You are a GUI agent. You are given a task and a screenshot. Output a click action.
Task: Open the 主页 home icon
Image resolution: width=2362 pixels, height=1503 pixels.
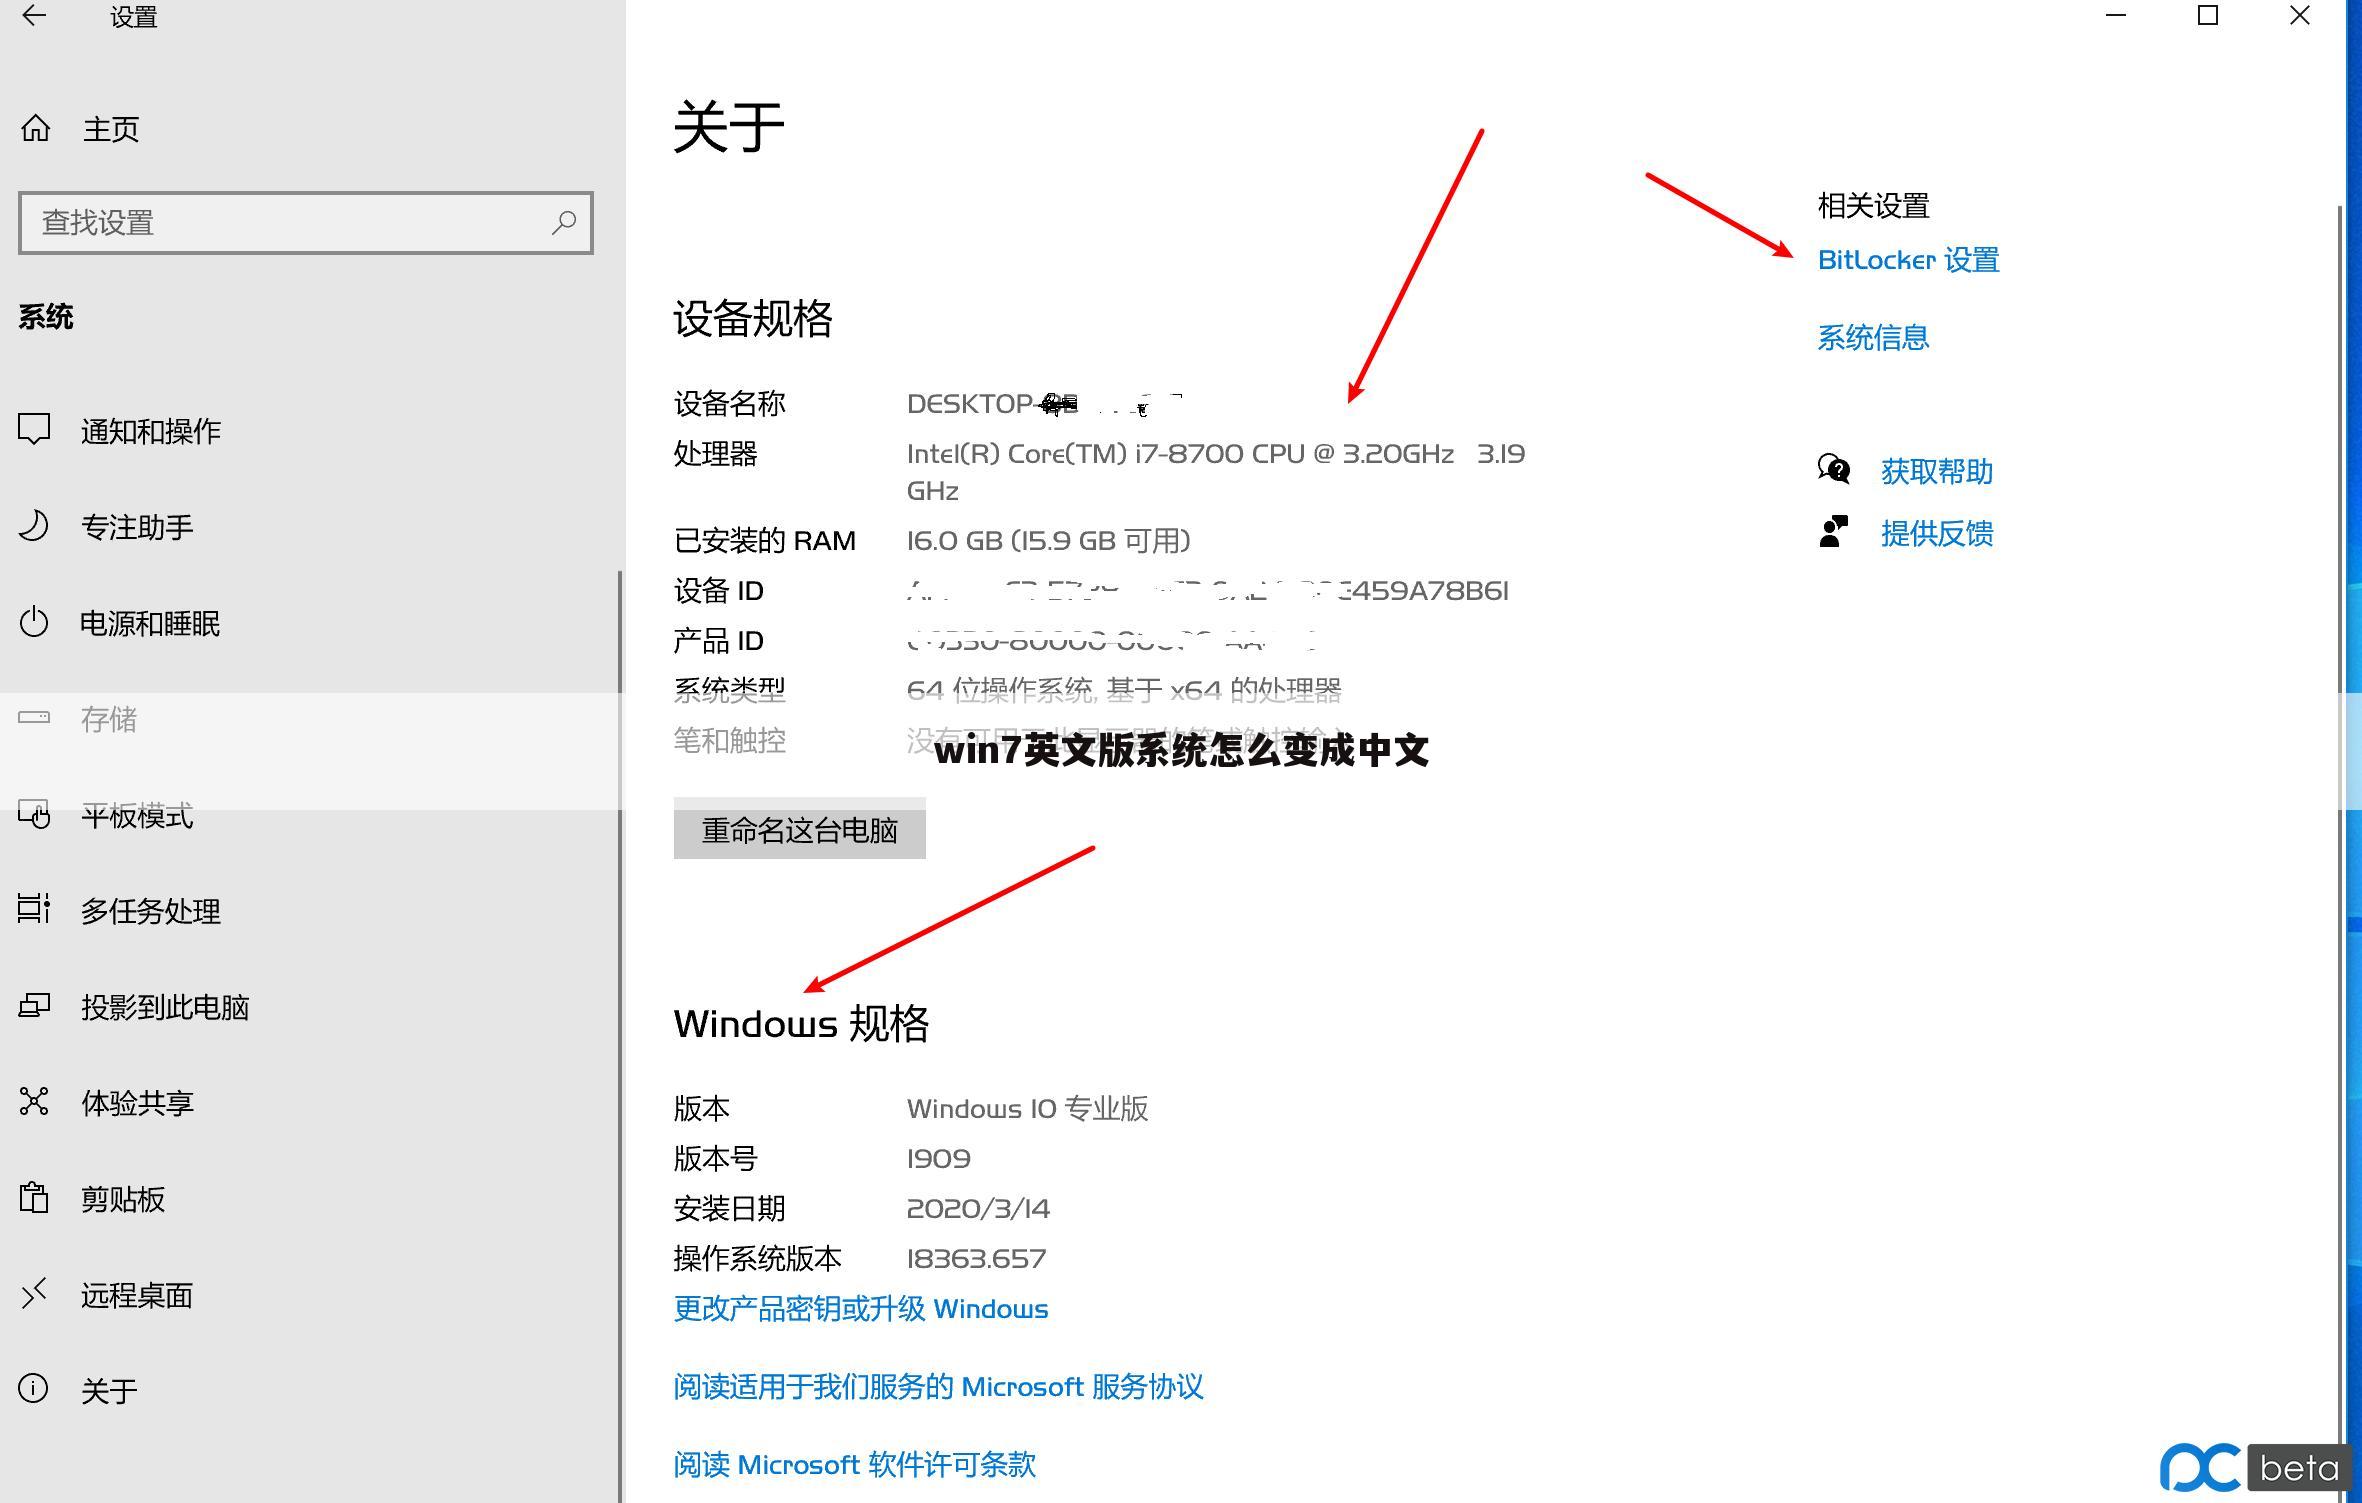pos(36,128)
